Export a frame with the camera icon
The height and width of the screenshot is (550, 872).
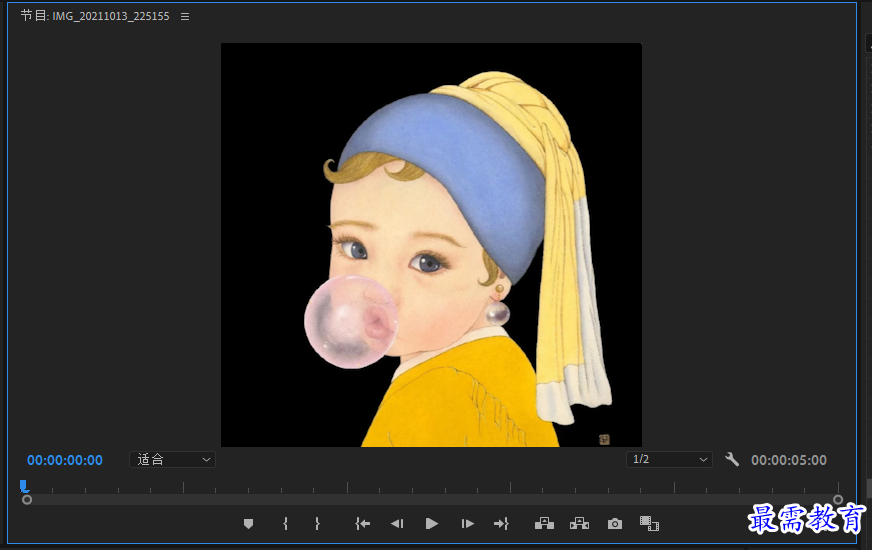tap(615, 523)
